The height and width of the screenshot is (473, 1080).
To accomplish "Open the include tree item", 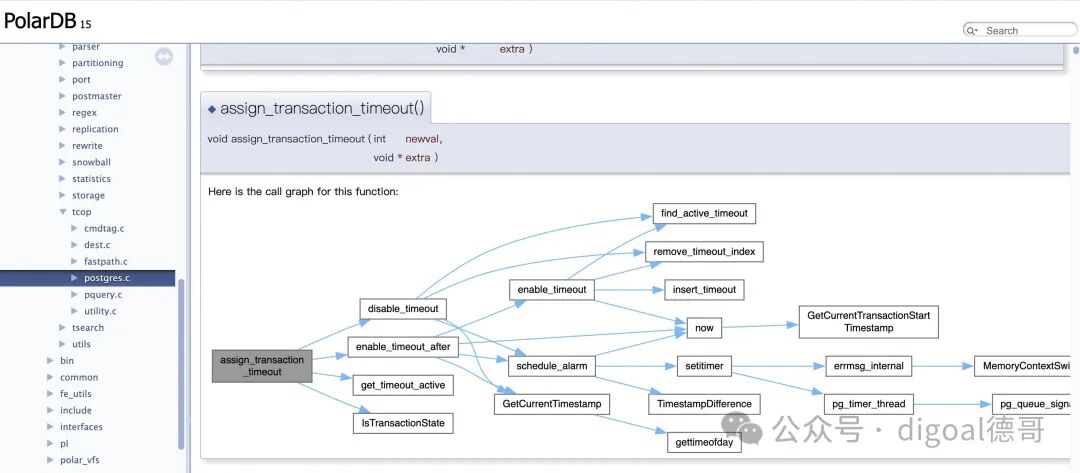I will [x=76, y=410].
